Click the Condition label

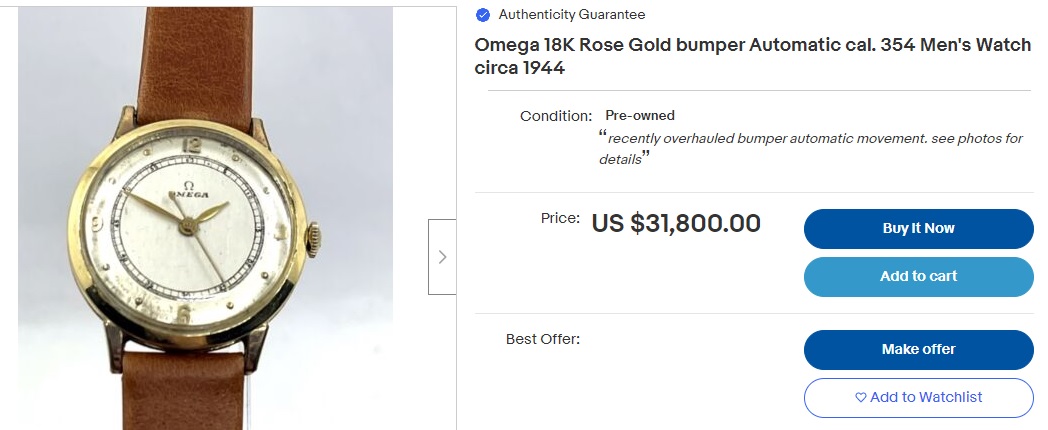click(x=556, y=116)
